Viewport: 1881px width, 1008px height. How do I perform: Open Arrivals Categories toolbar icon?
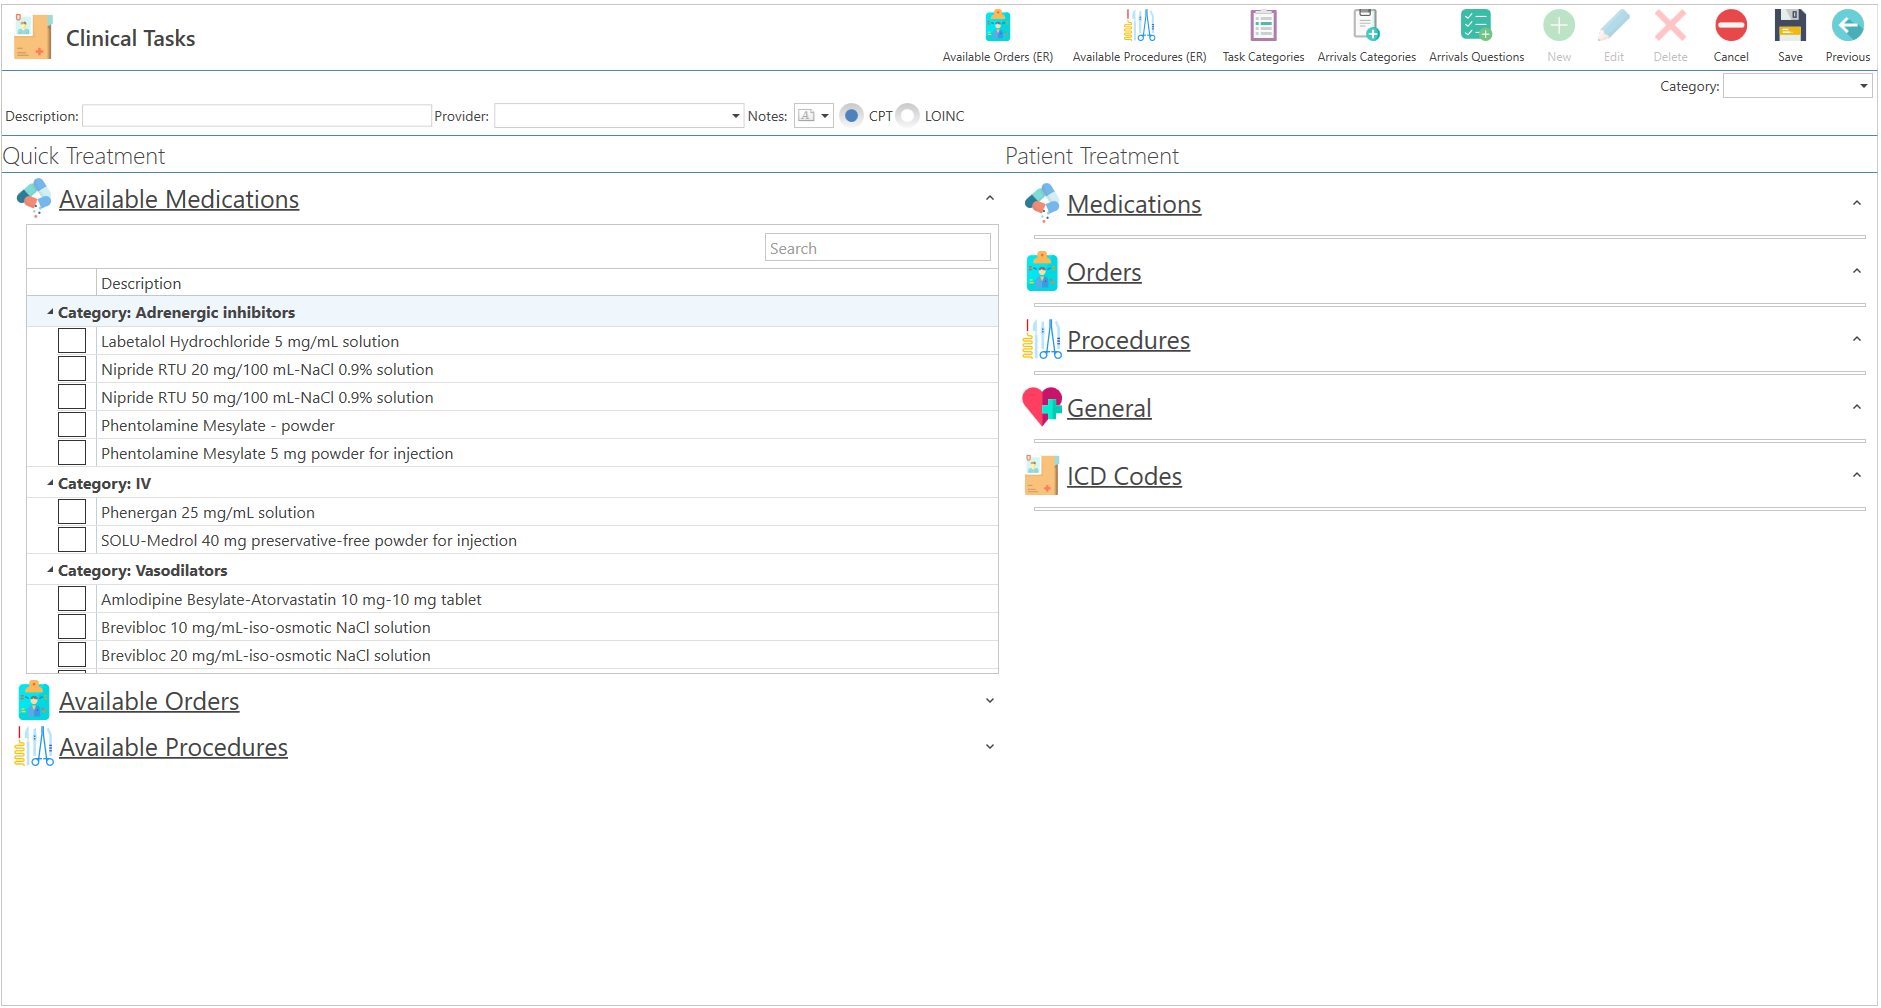click(x=1367, y=25)
